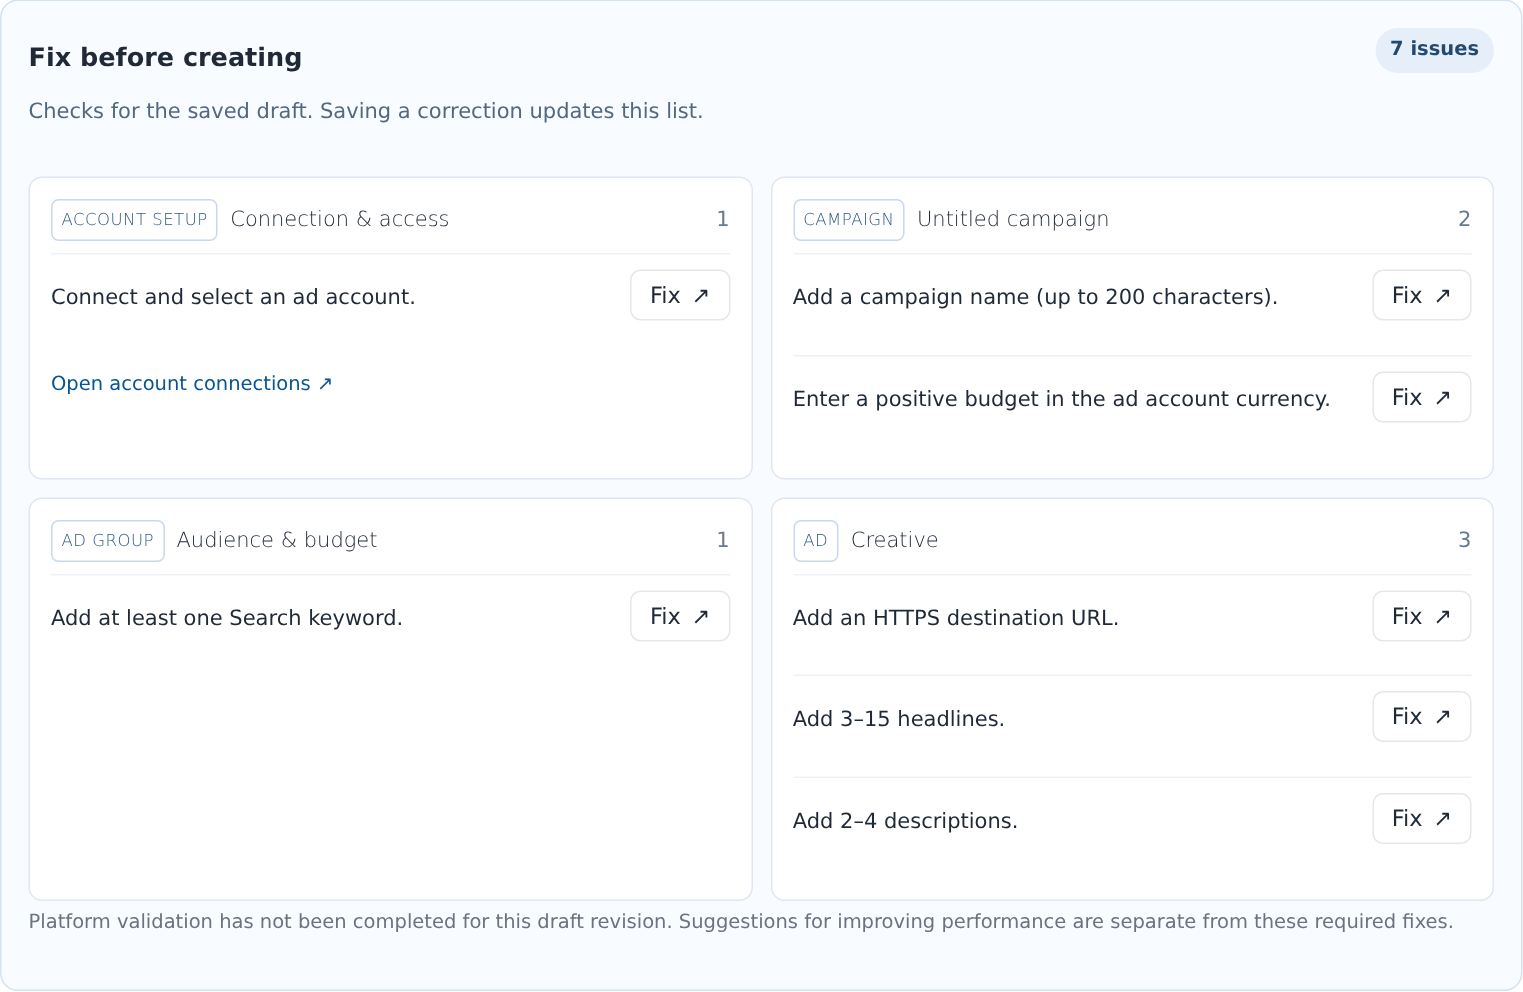This screenshot has height=992, width=1523.
Task: Click 'Add an HTTPS destination URL.' text
Action: click(956, 618)
